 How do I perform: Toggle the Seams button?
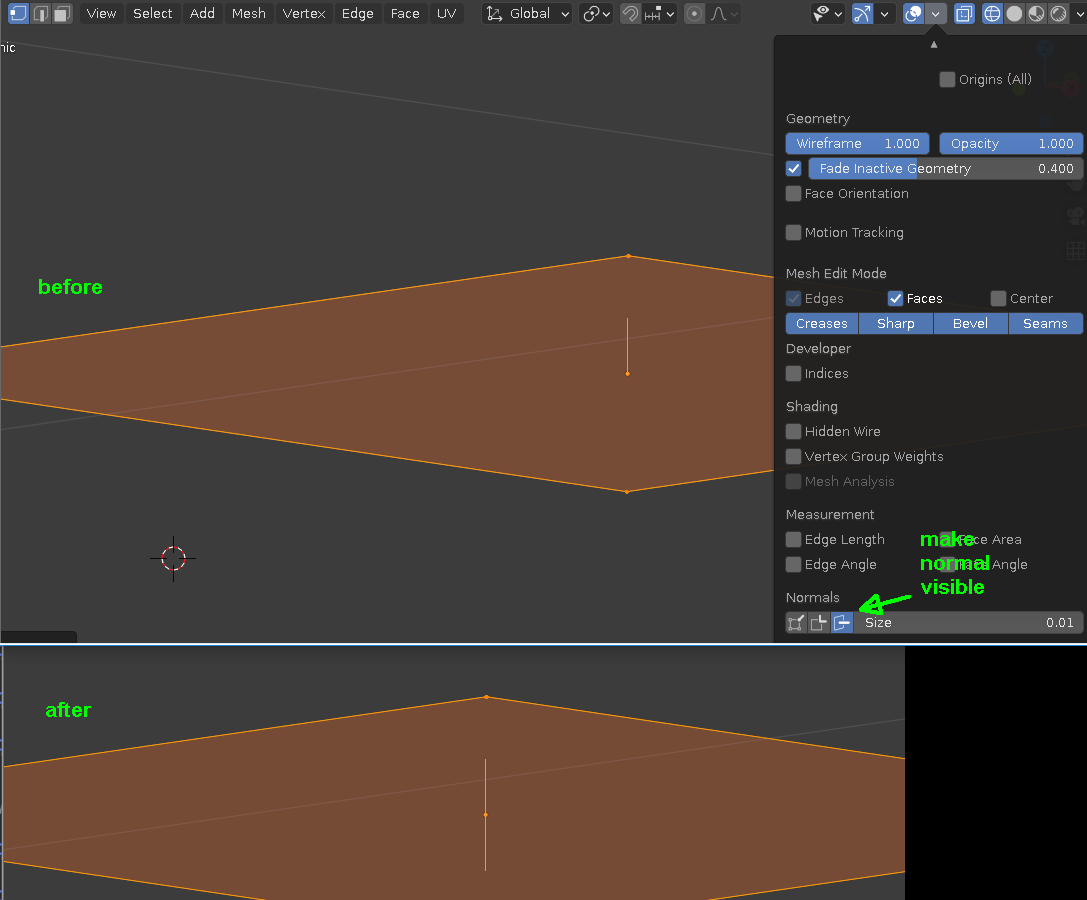pos(1045,324)
